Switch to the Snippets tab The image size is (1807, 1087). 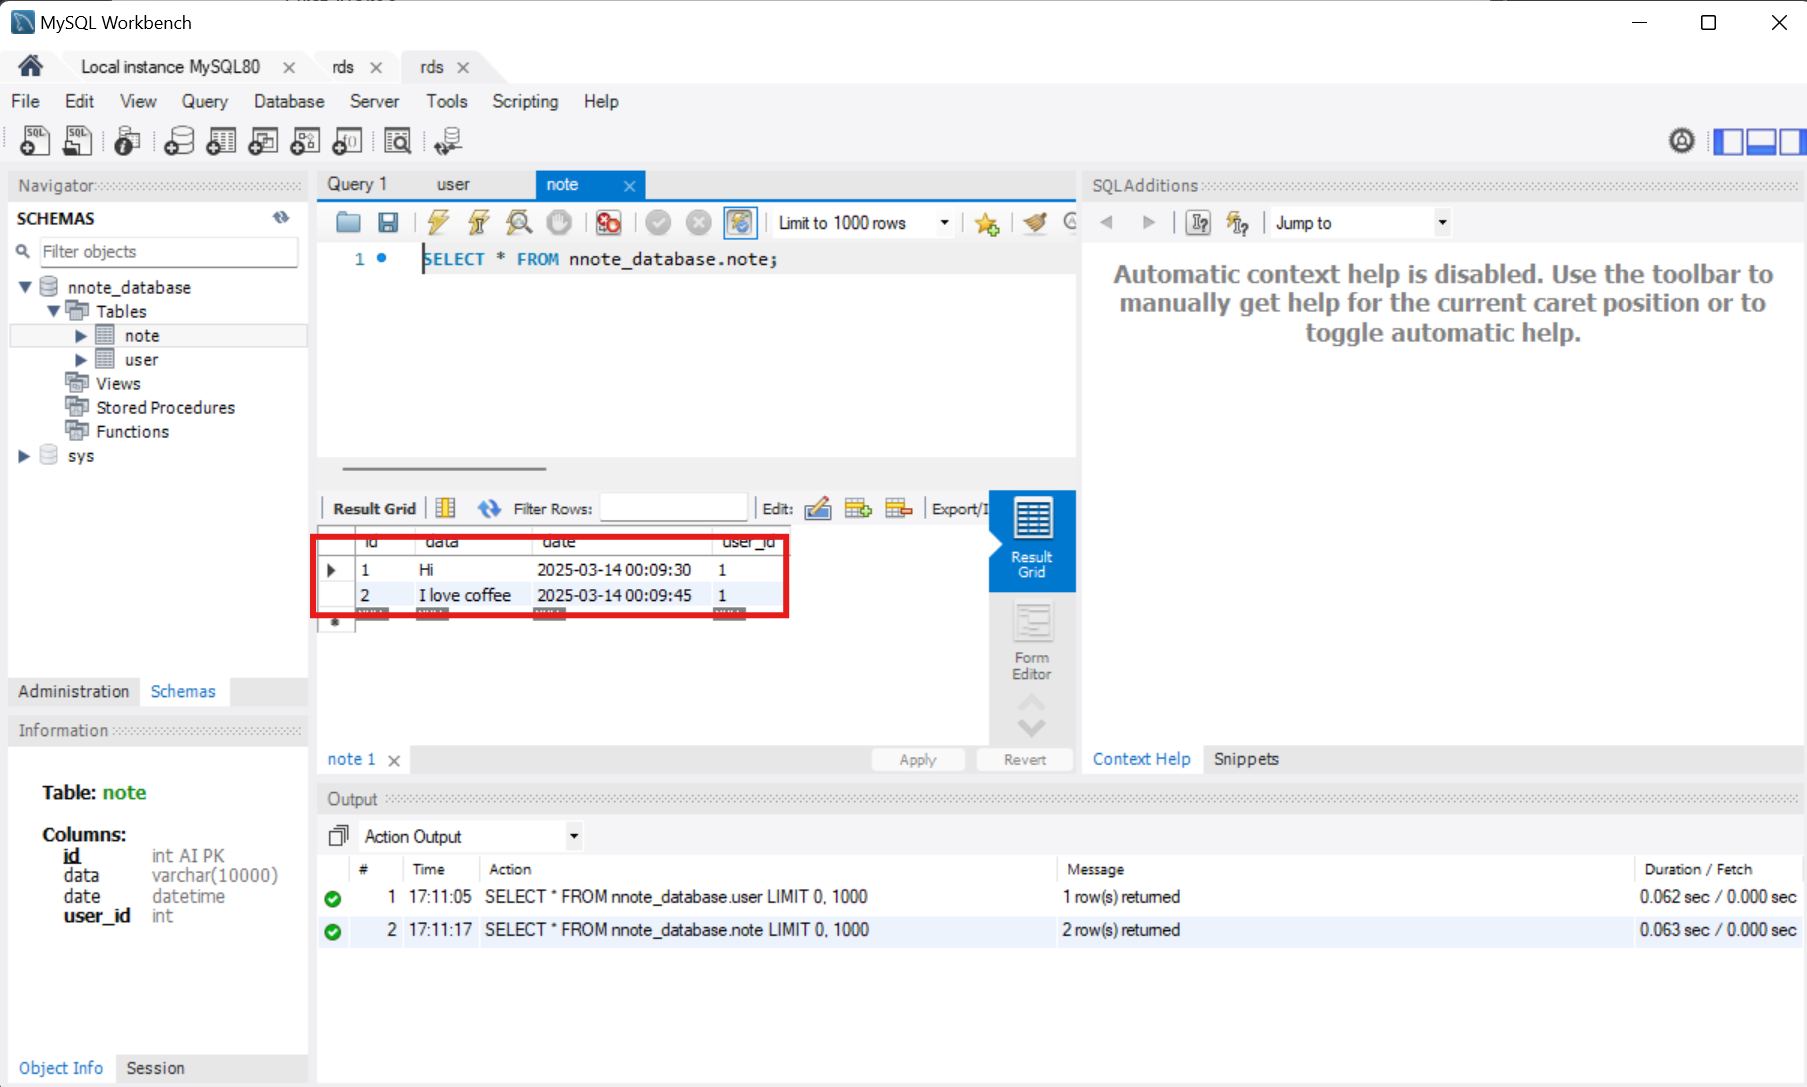1246,759
